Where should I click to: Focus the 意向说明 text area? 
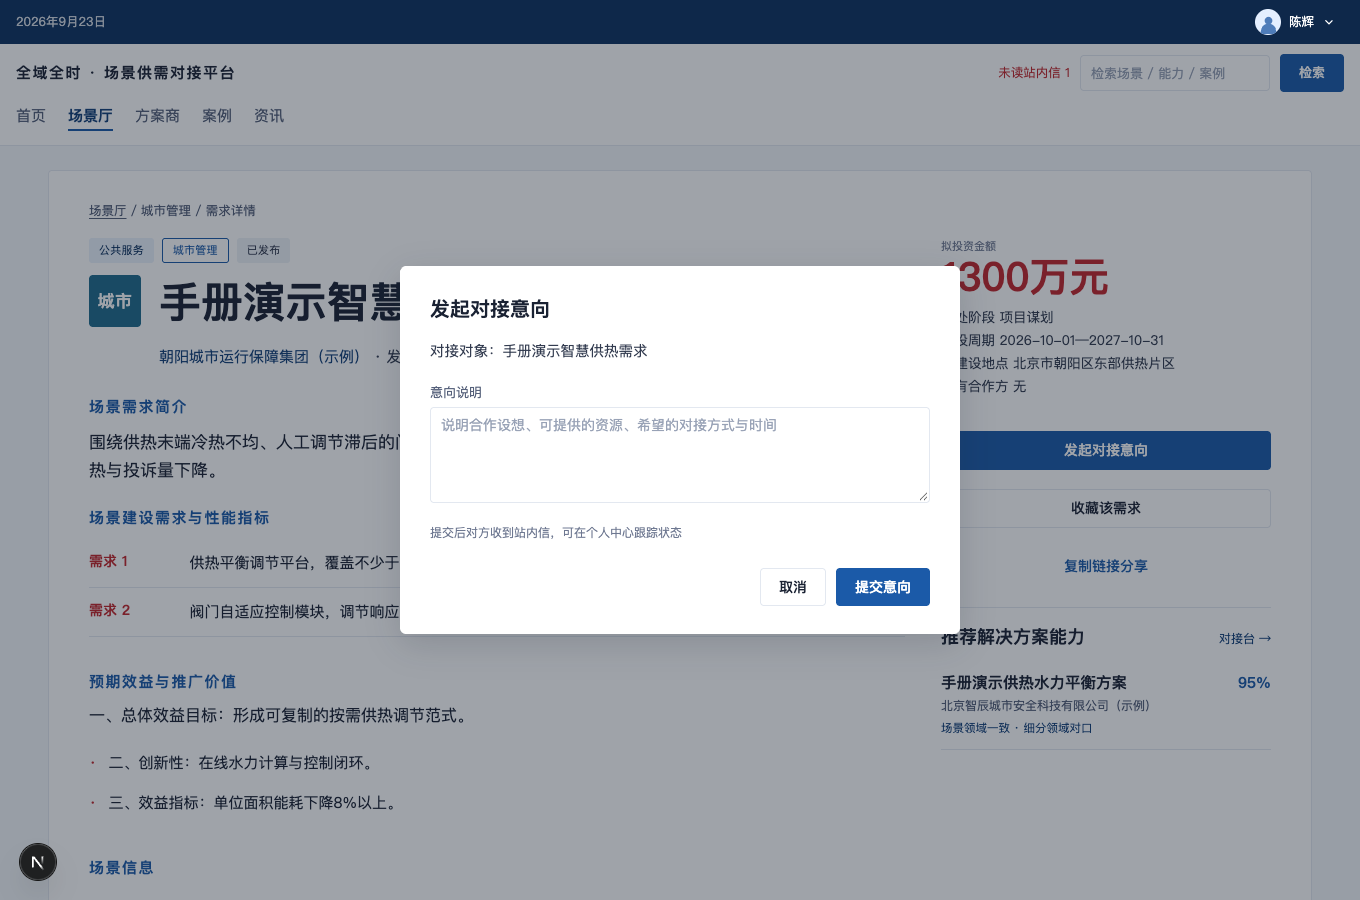pos(680,455)
